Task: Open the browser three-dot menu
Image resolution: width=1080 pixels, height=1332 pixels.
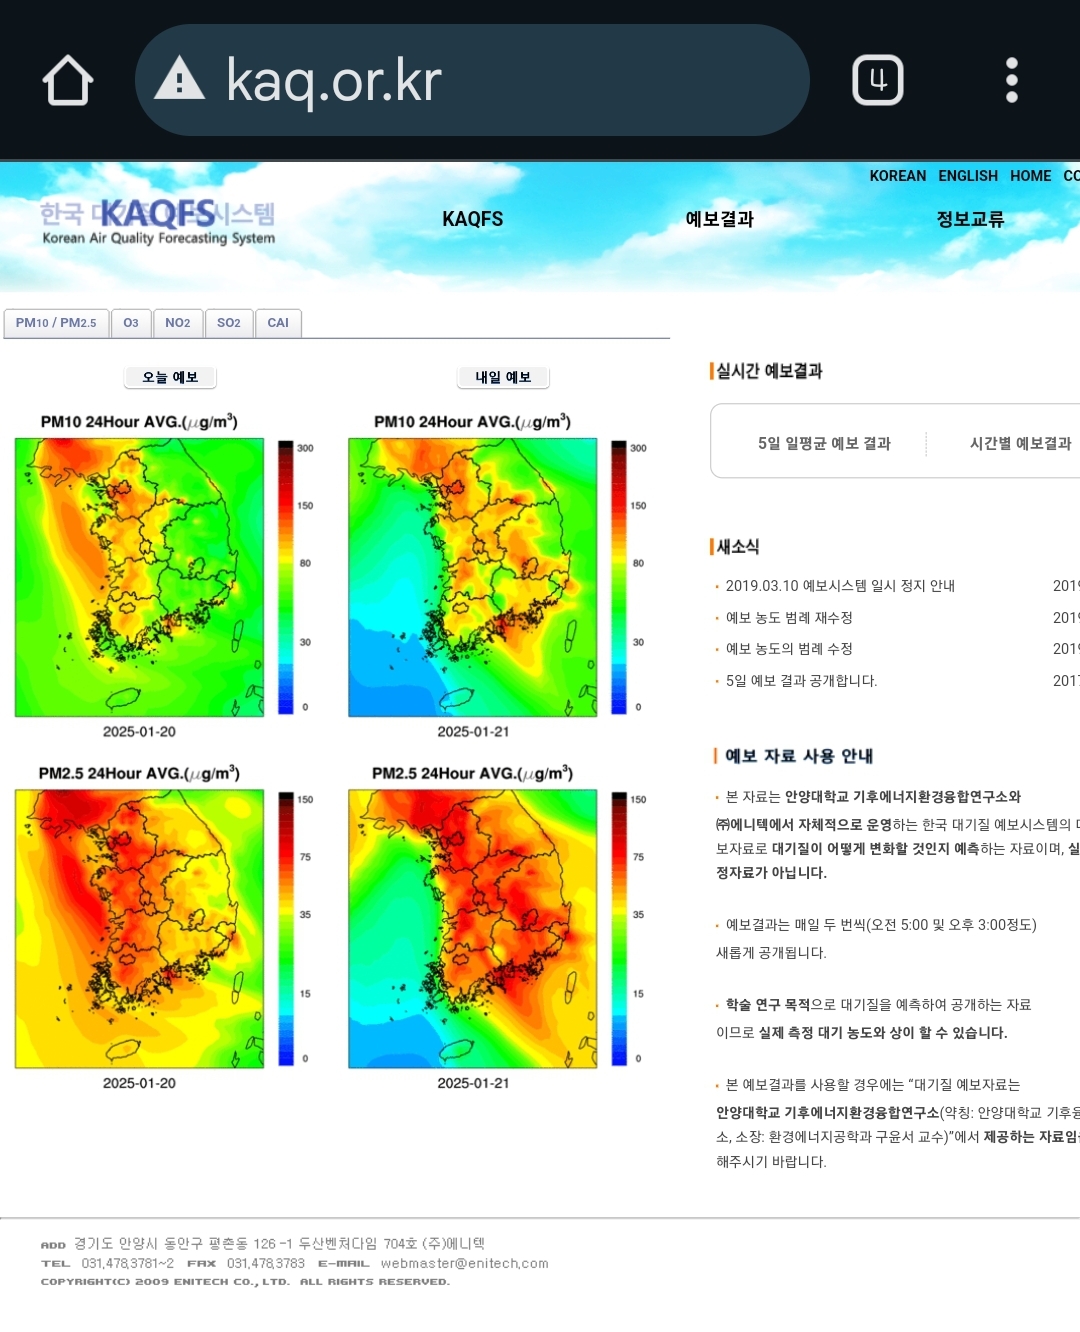Action: [1012, 80]
